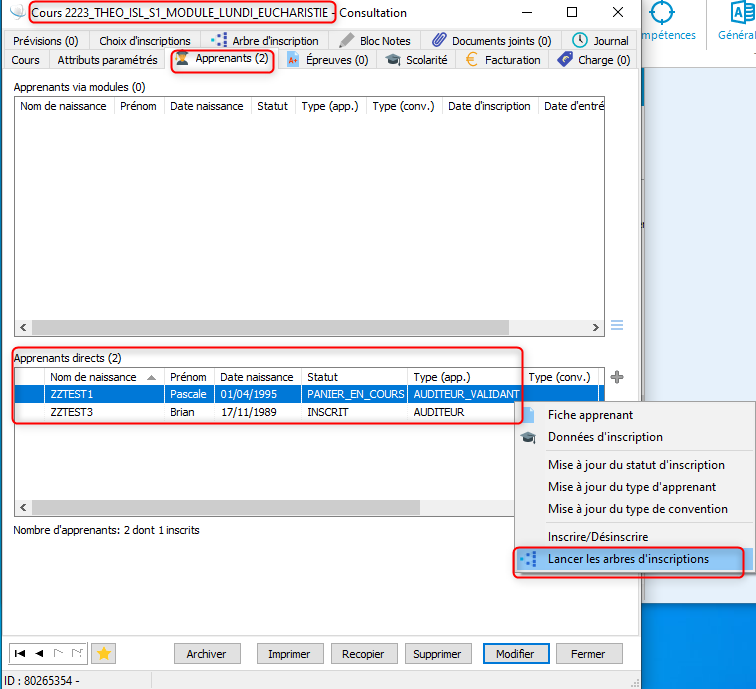Open the Bloc Notes tab

[374, 41]
